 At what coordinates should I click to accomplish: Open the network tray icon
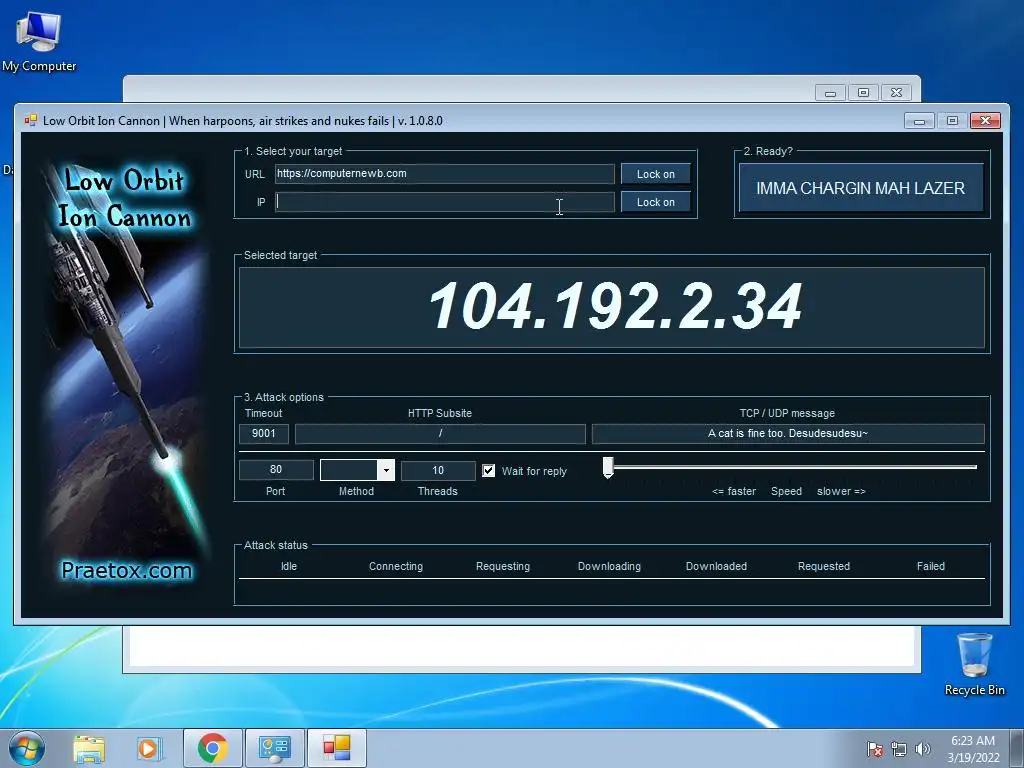tap(899, 749)
